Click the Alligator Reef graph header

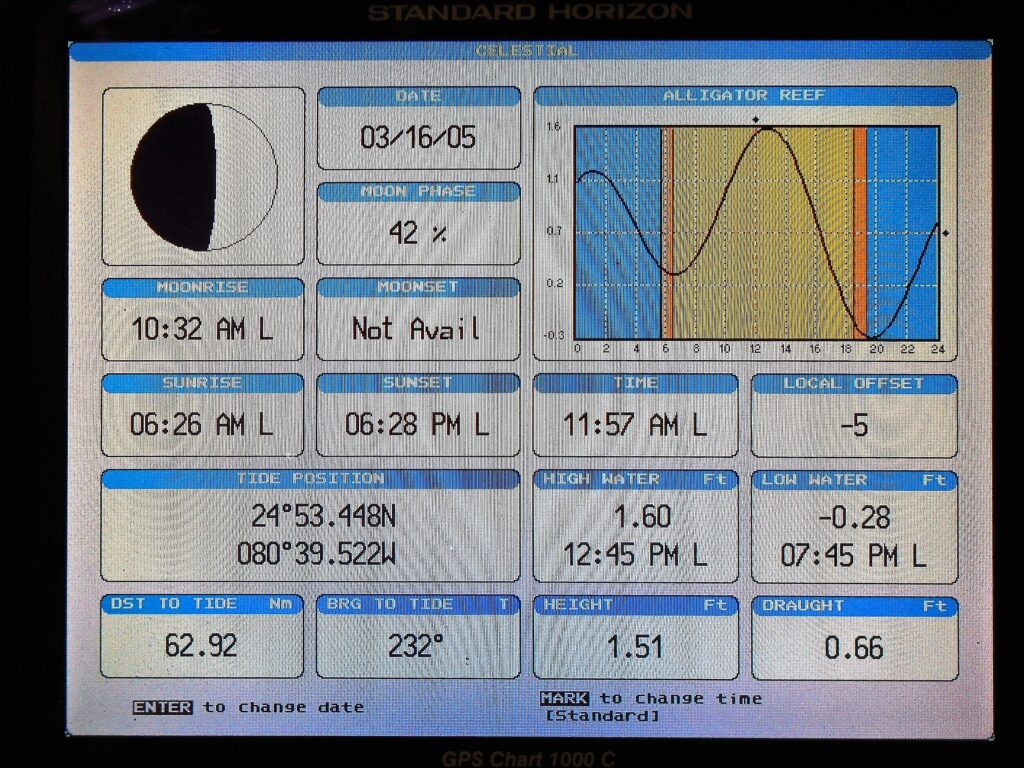pos(744,96)
